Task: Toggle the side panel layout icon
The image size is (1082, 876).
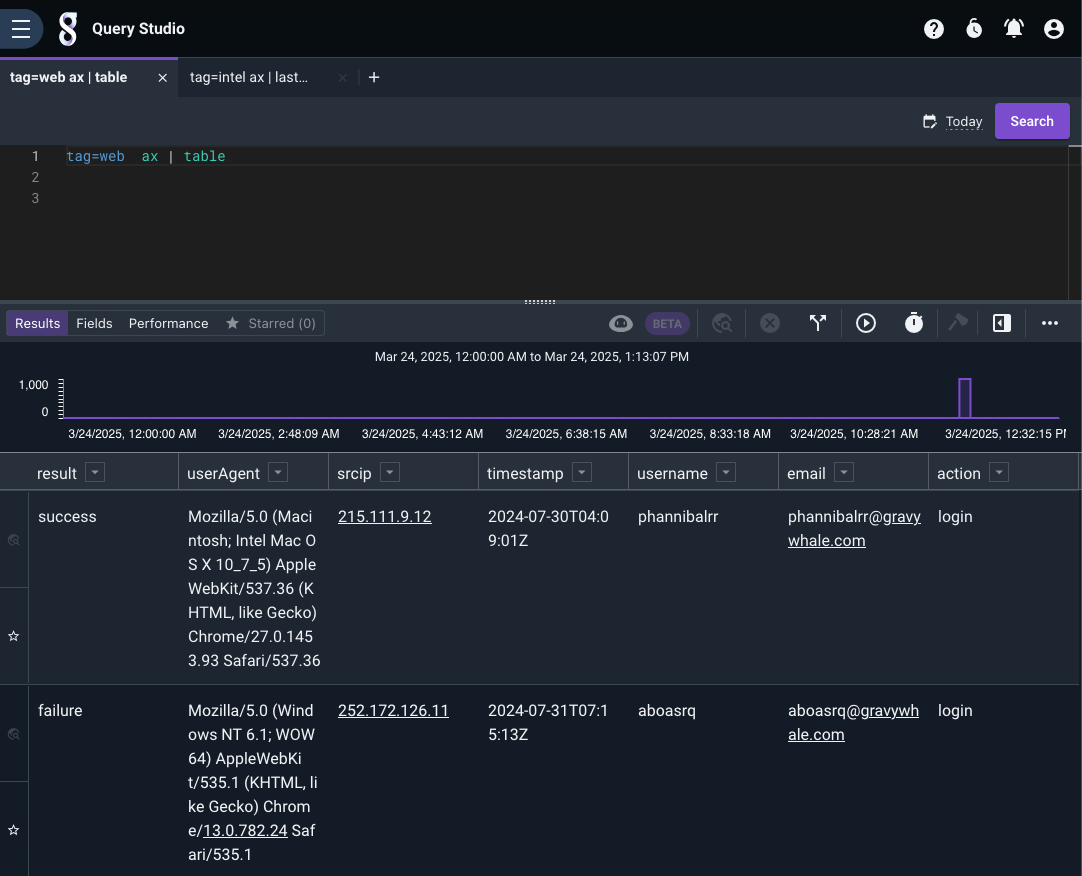Action: pyautogui.click(x=1001, y=323)
